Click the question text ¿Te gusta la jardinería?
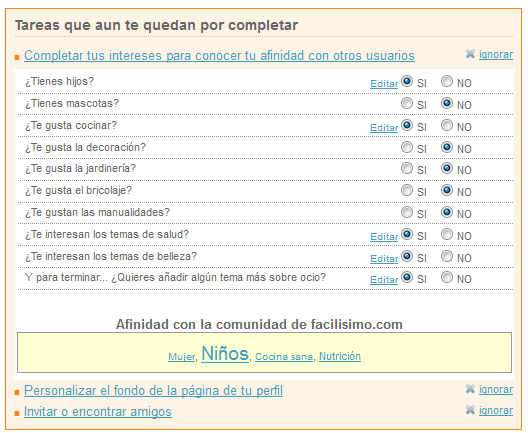Image resolution: width=528 pixels, height=433 pixels. tap(80, 168)
